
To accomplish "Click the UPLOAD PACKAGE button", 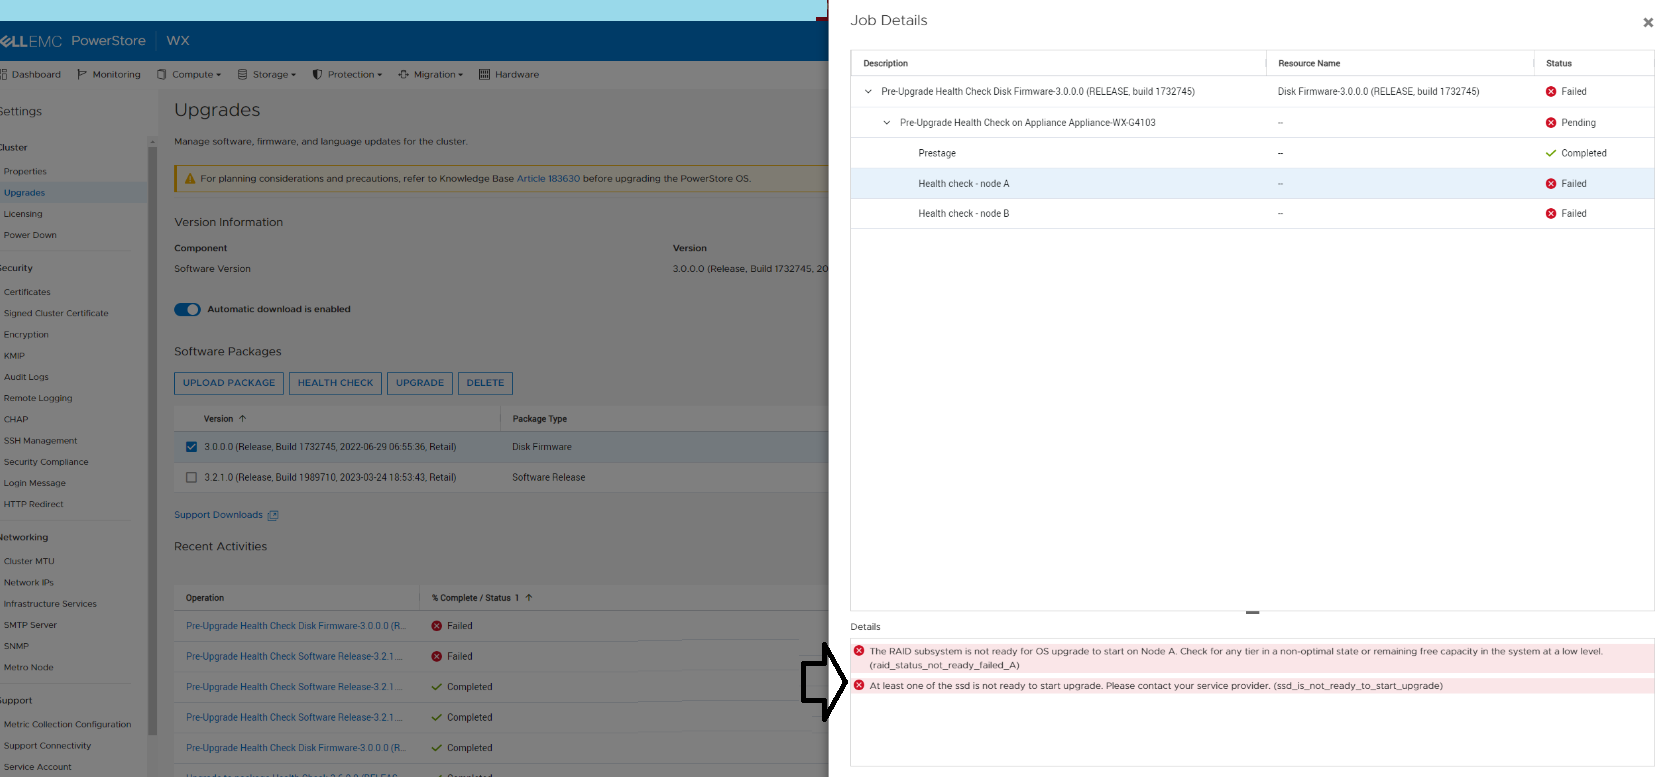I will [x=228, y=383].
